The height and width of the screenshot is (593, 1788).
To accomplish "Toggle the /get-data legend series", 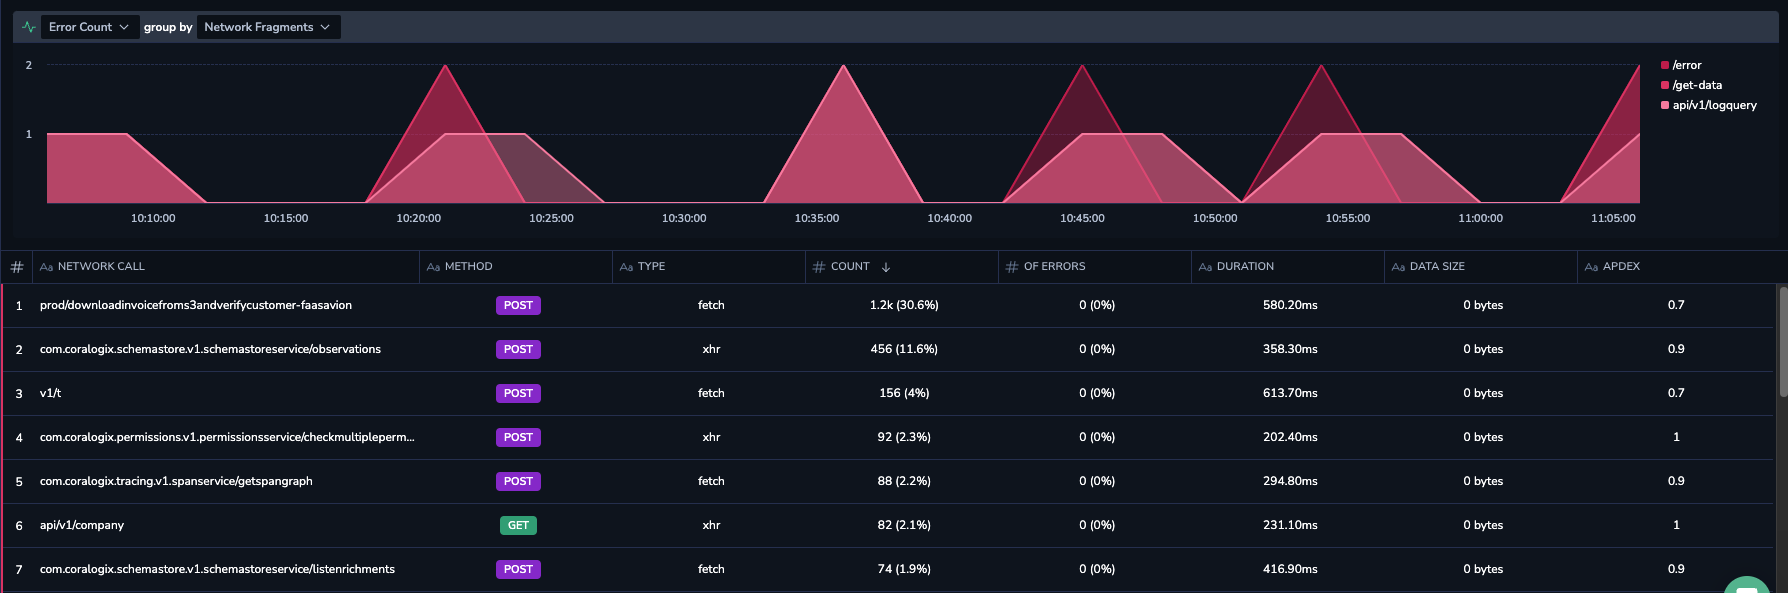I will (1691, 85).
